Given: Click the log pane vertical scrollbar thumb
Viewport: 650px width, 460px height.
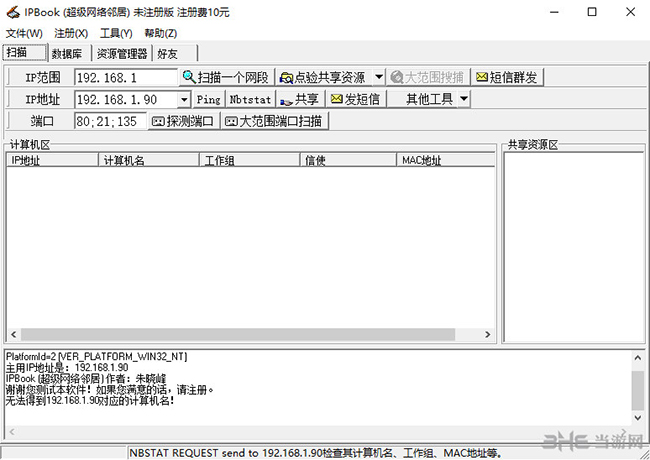Looking at the screenshot, I should coord(638,390).
